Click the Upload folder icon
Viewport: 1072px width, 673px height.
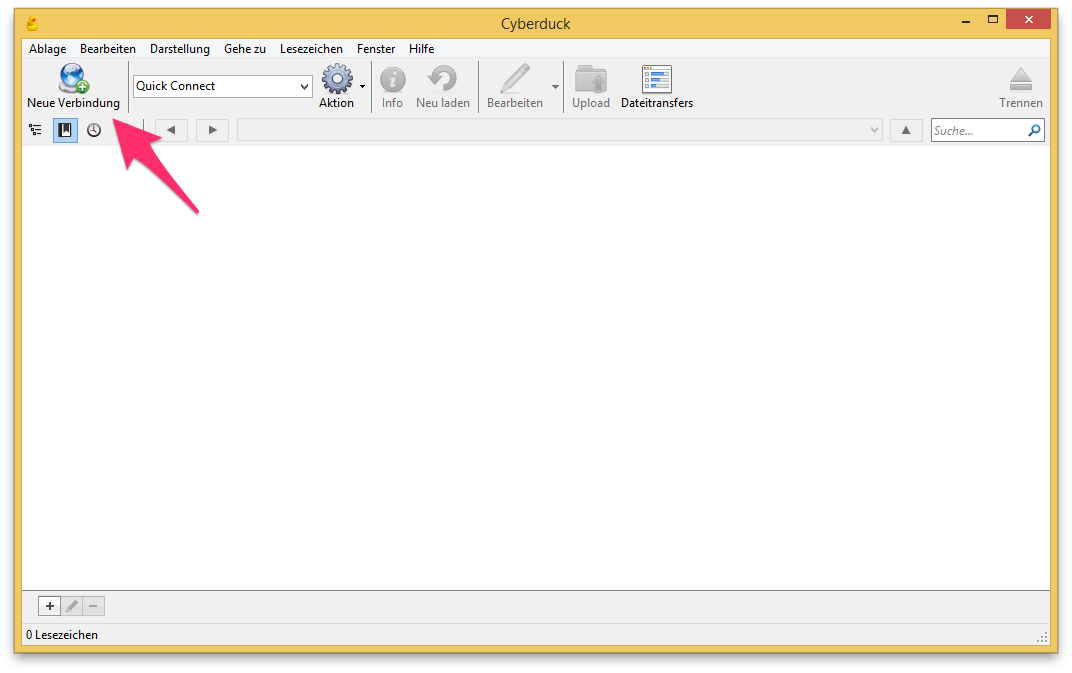point(591,79)
